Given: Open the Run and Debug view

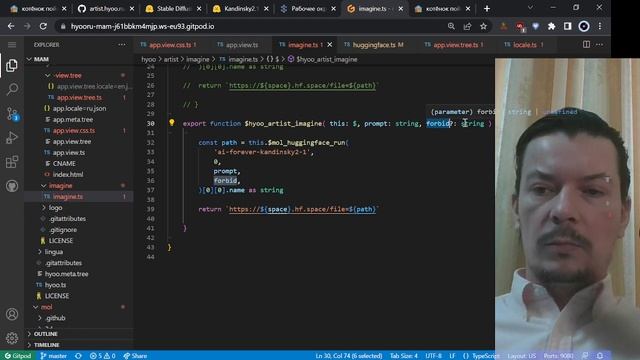Looking at the screenshot, I should [x=12, y=138].
